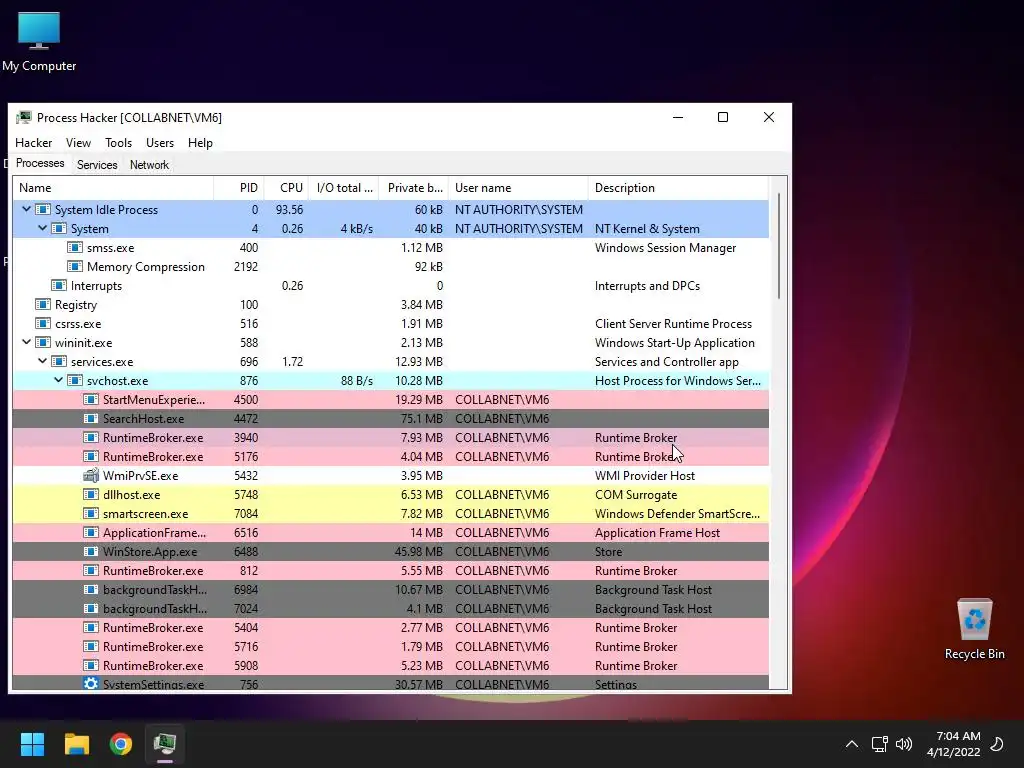Click the focus assist moon icon
Screen dimensions: 1024x768
click(997, 744)
